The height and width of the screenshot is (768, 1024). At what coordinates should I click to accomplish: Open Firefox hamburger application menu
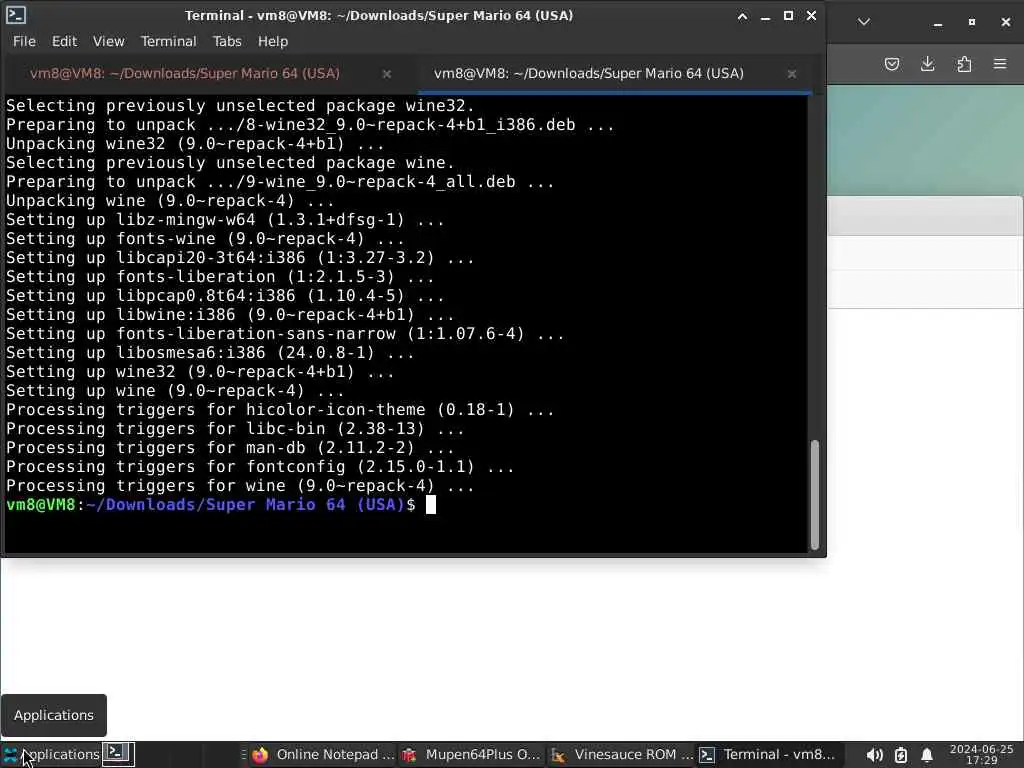[x=1000, y=64]
